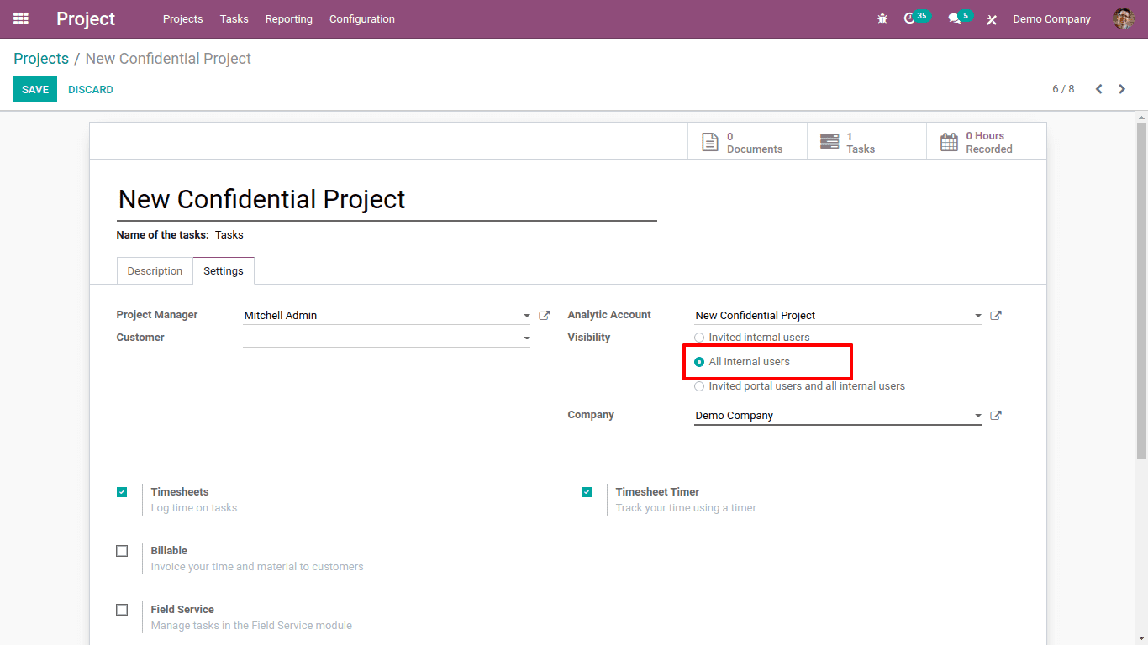Open the user avatar menu
This screenshot has width=1148, height=645.
click(x=1123, y=19)
